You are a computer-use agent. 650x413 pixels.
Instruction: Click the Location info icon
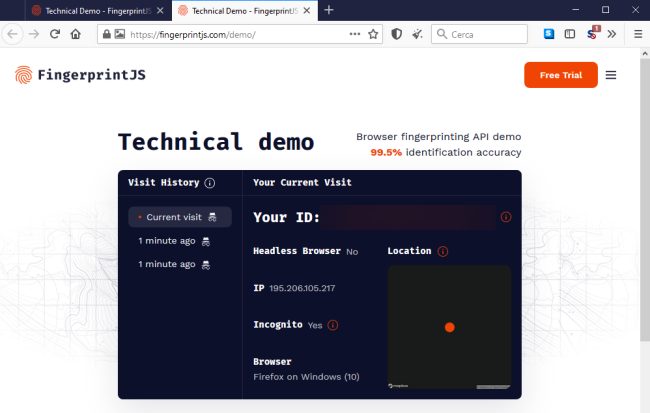click(x=442, y=251)
